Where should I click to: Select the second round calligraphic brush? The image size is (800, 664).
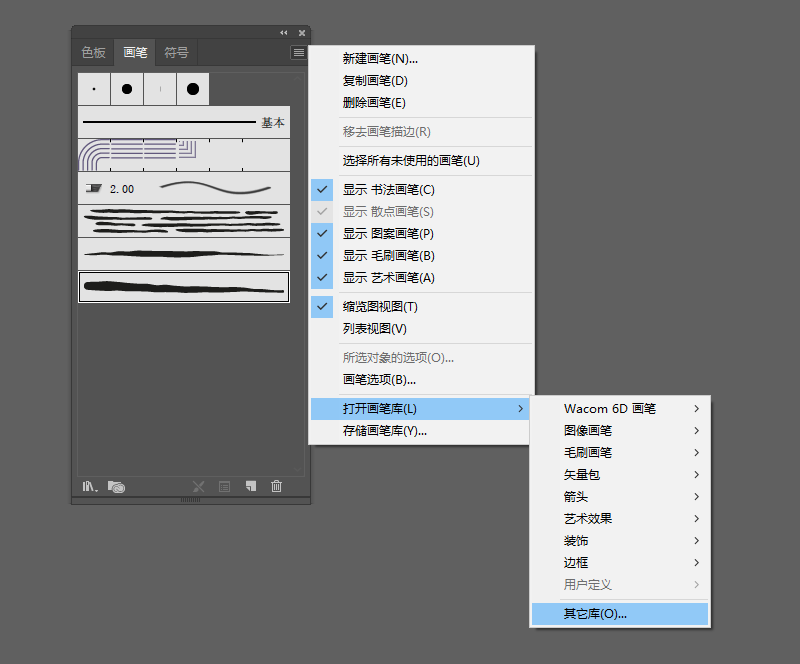(x=127, y=89)
